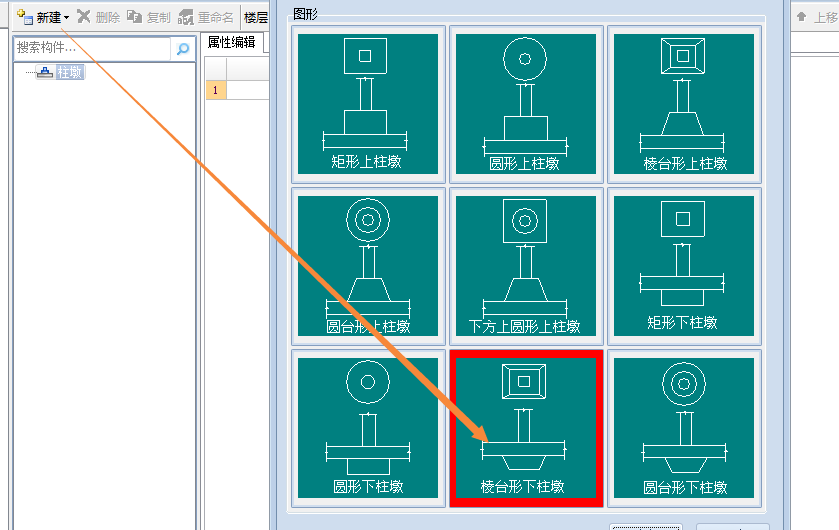
Task: Click the 复制 toolbar button
Action: pos(149,17)
